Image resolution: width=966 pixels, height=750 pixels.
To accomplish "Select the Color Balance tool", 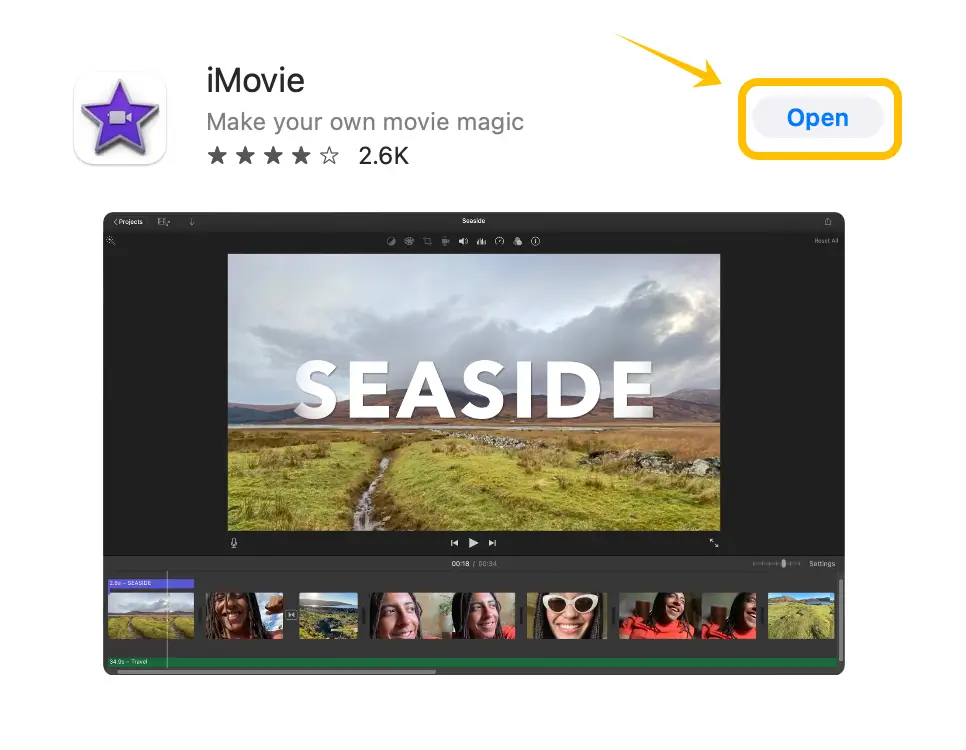I will (x=390, y=241).
